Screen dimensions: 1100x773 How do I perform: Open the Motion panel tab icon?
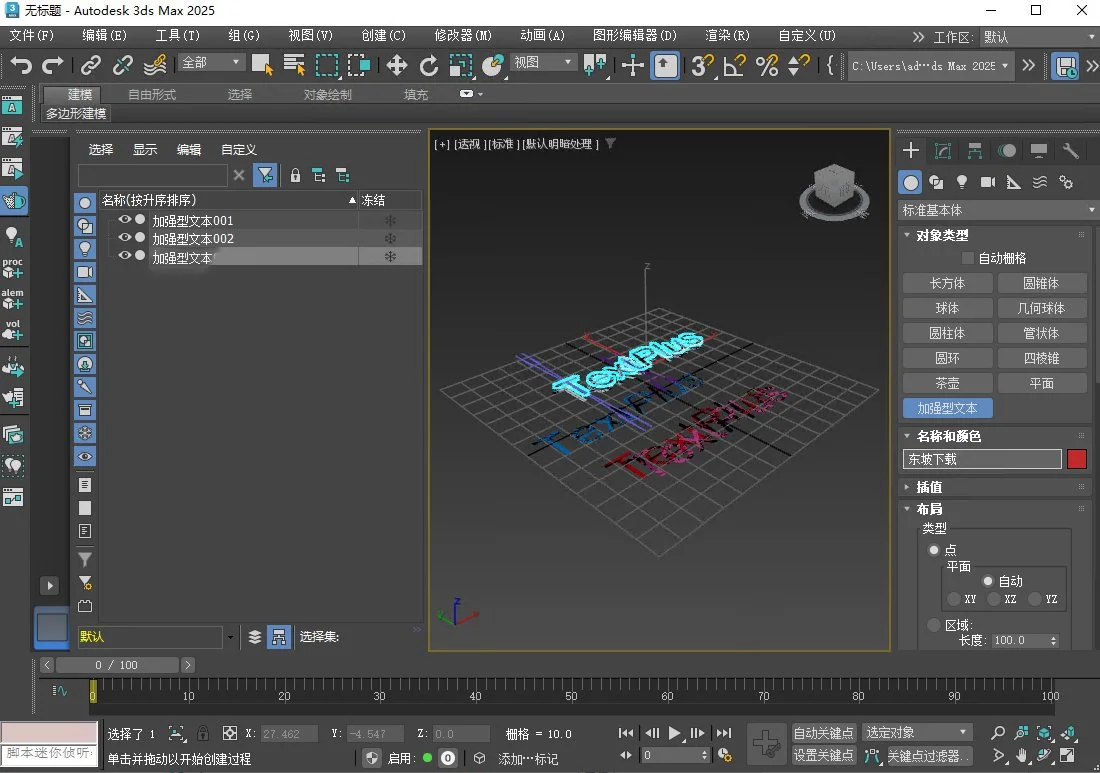coord(1007,150)
